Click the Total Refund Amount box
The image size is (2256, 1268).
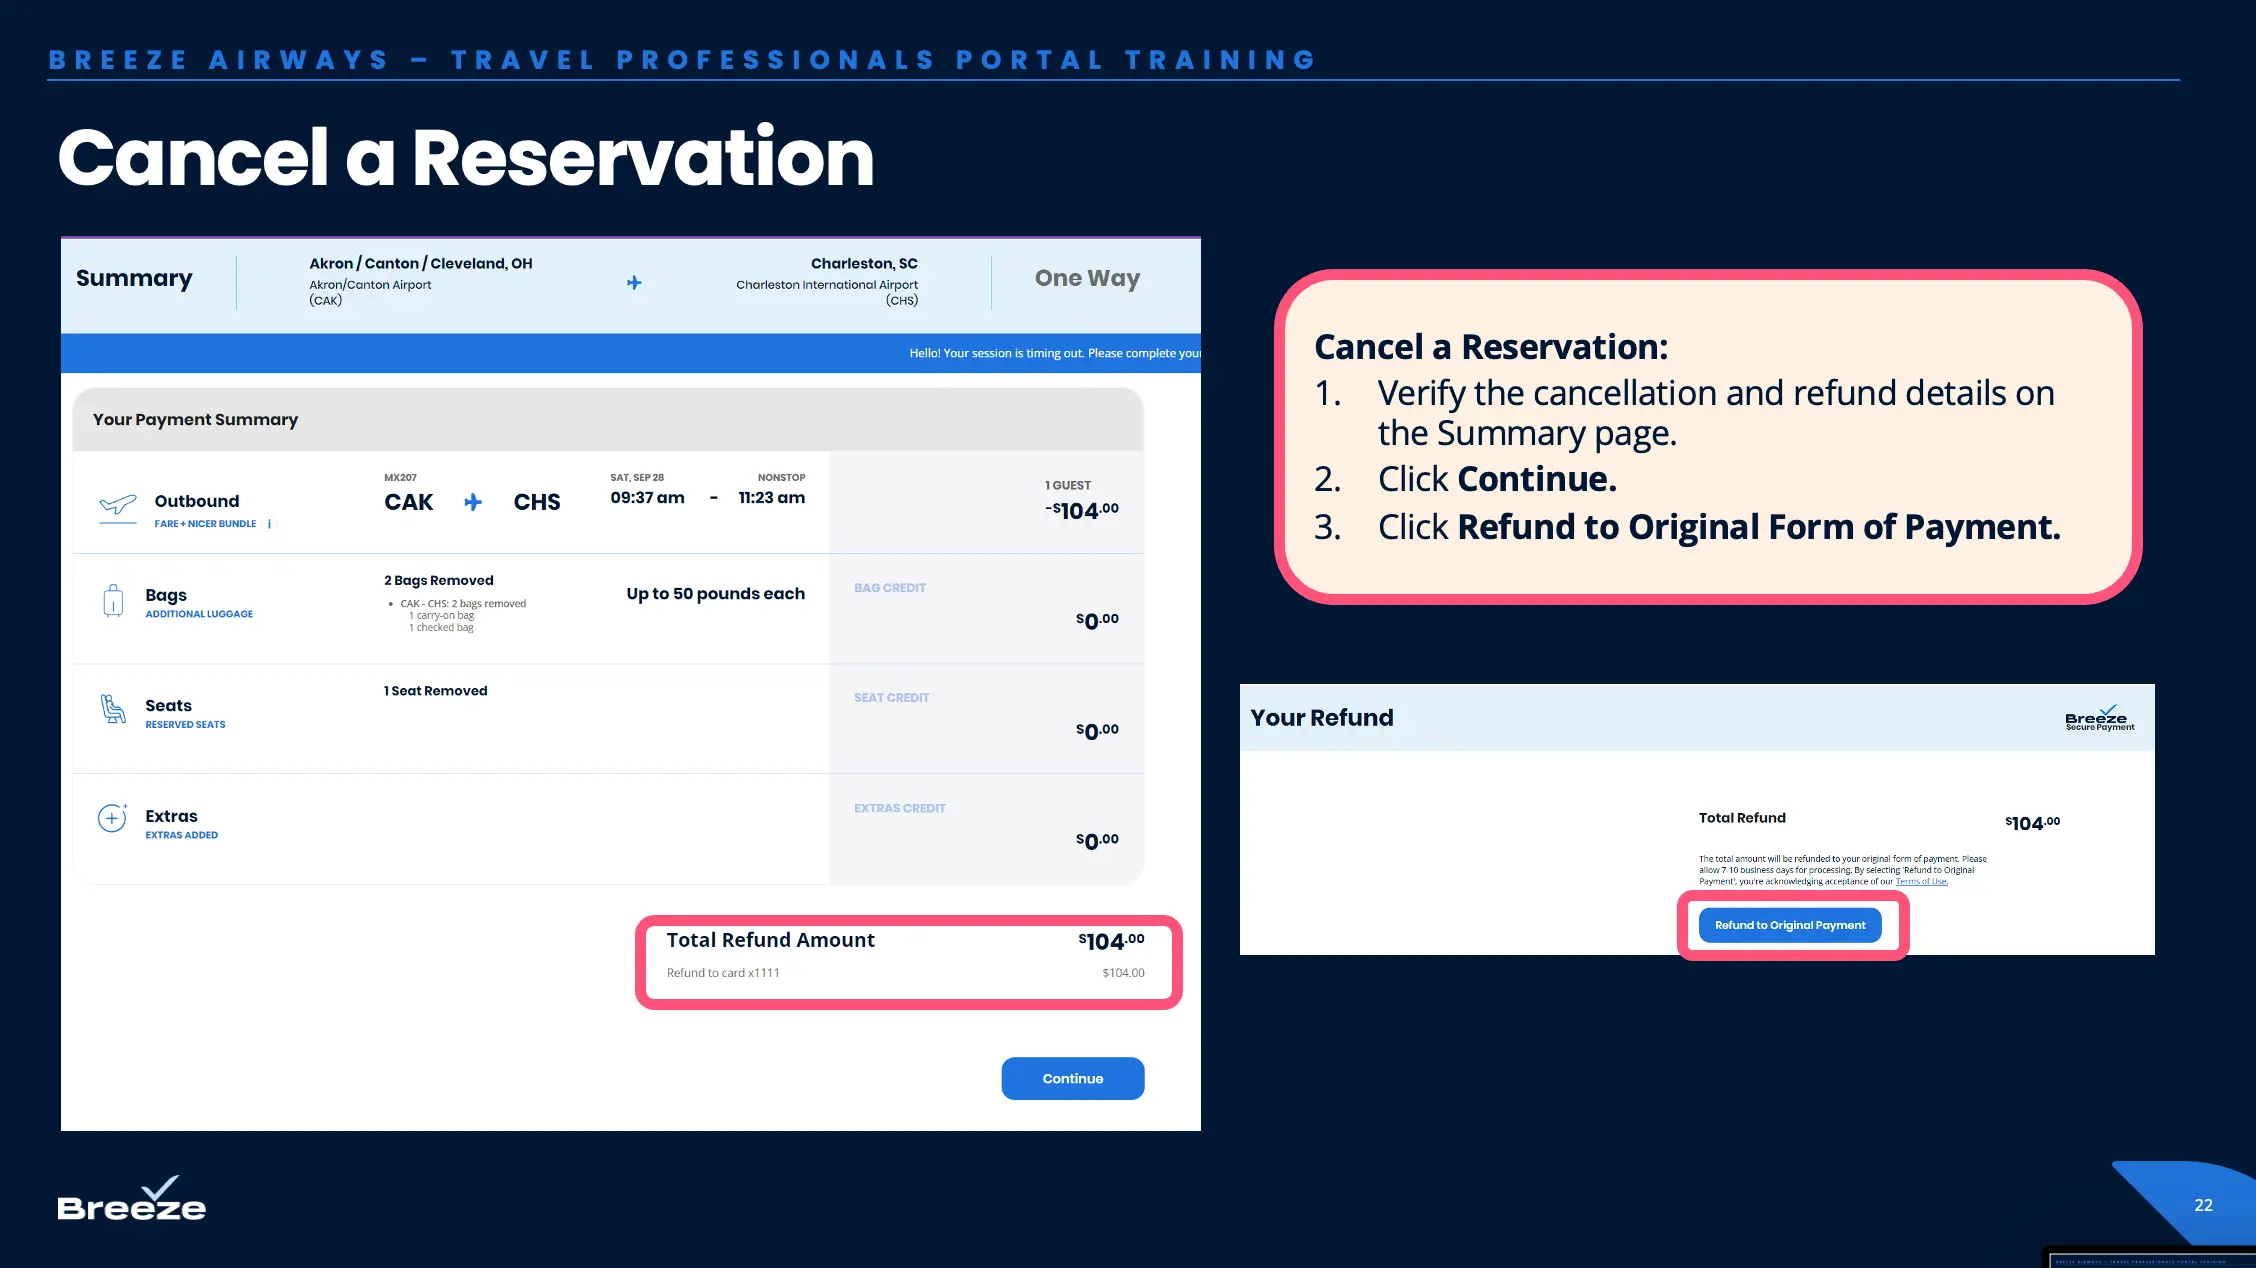click(907, 961)
